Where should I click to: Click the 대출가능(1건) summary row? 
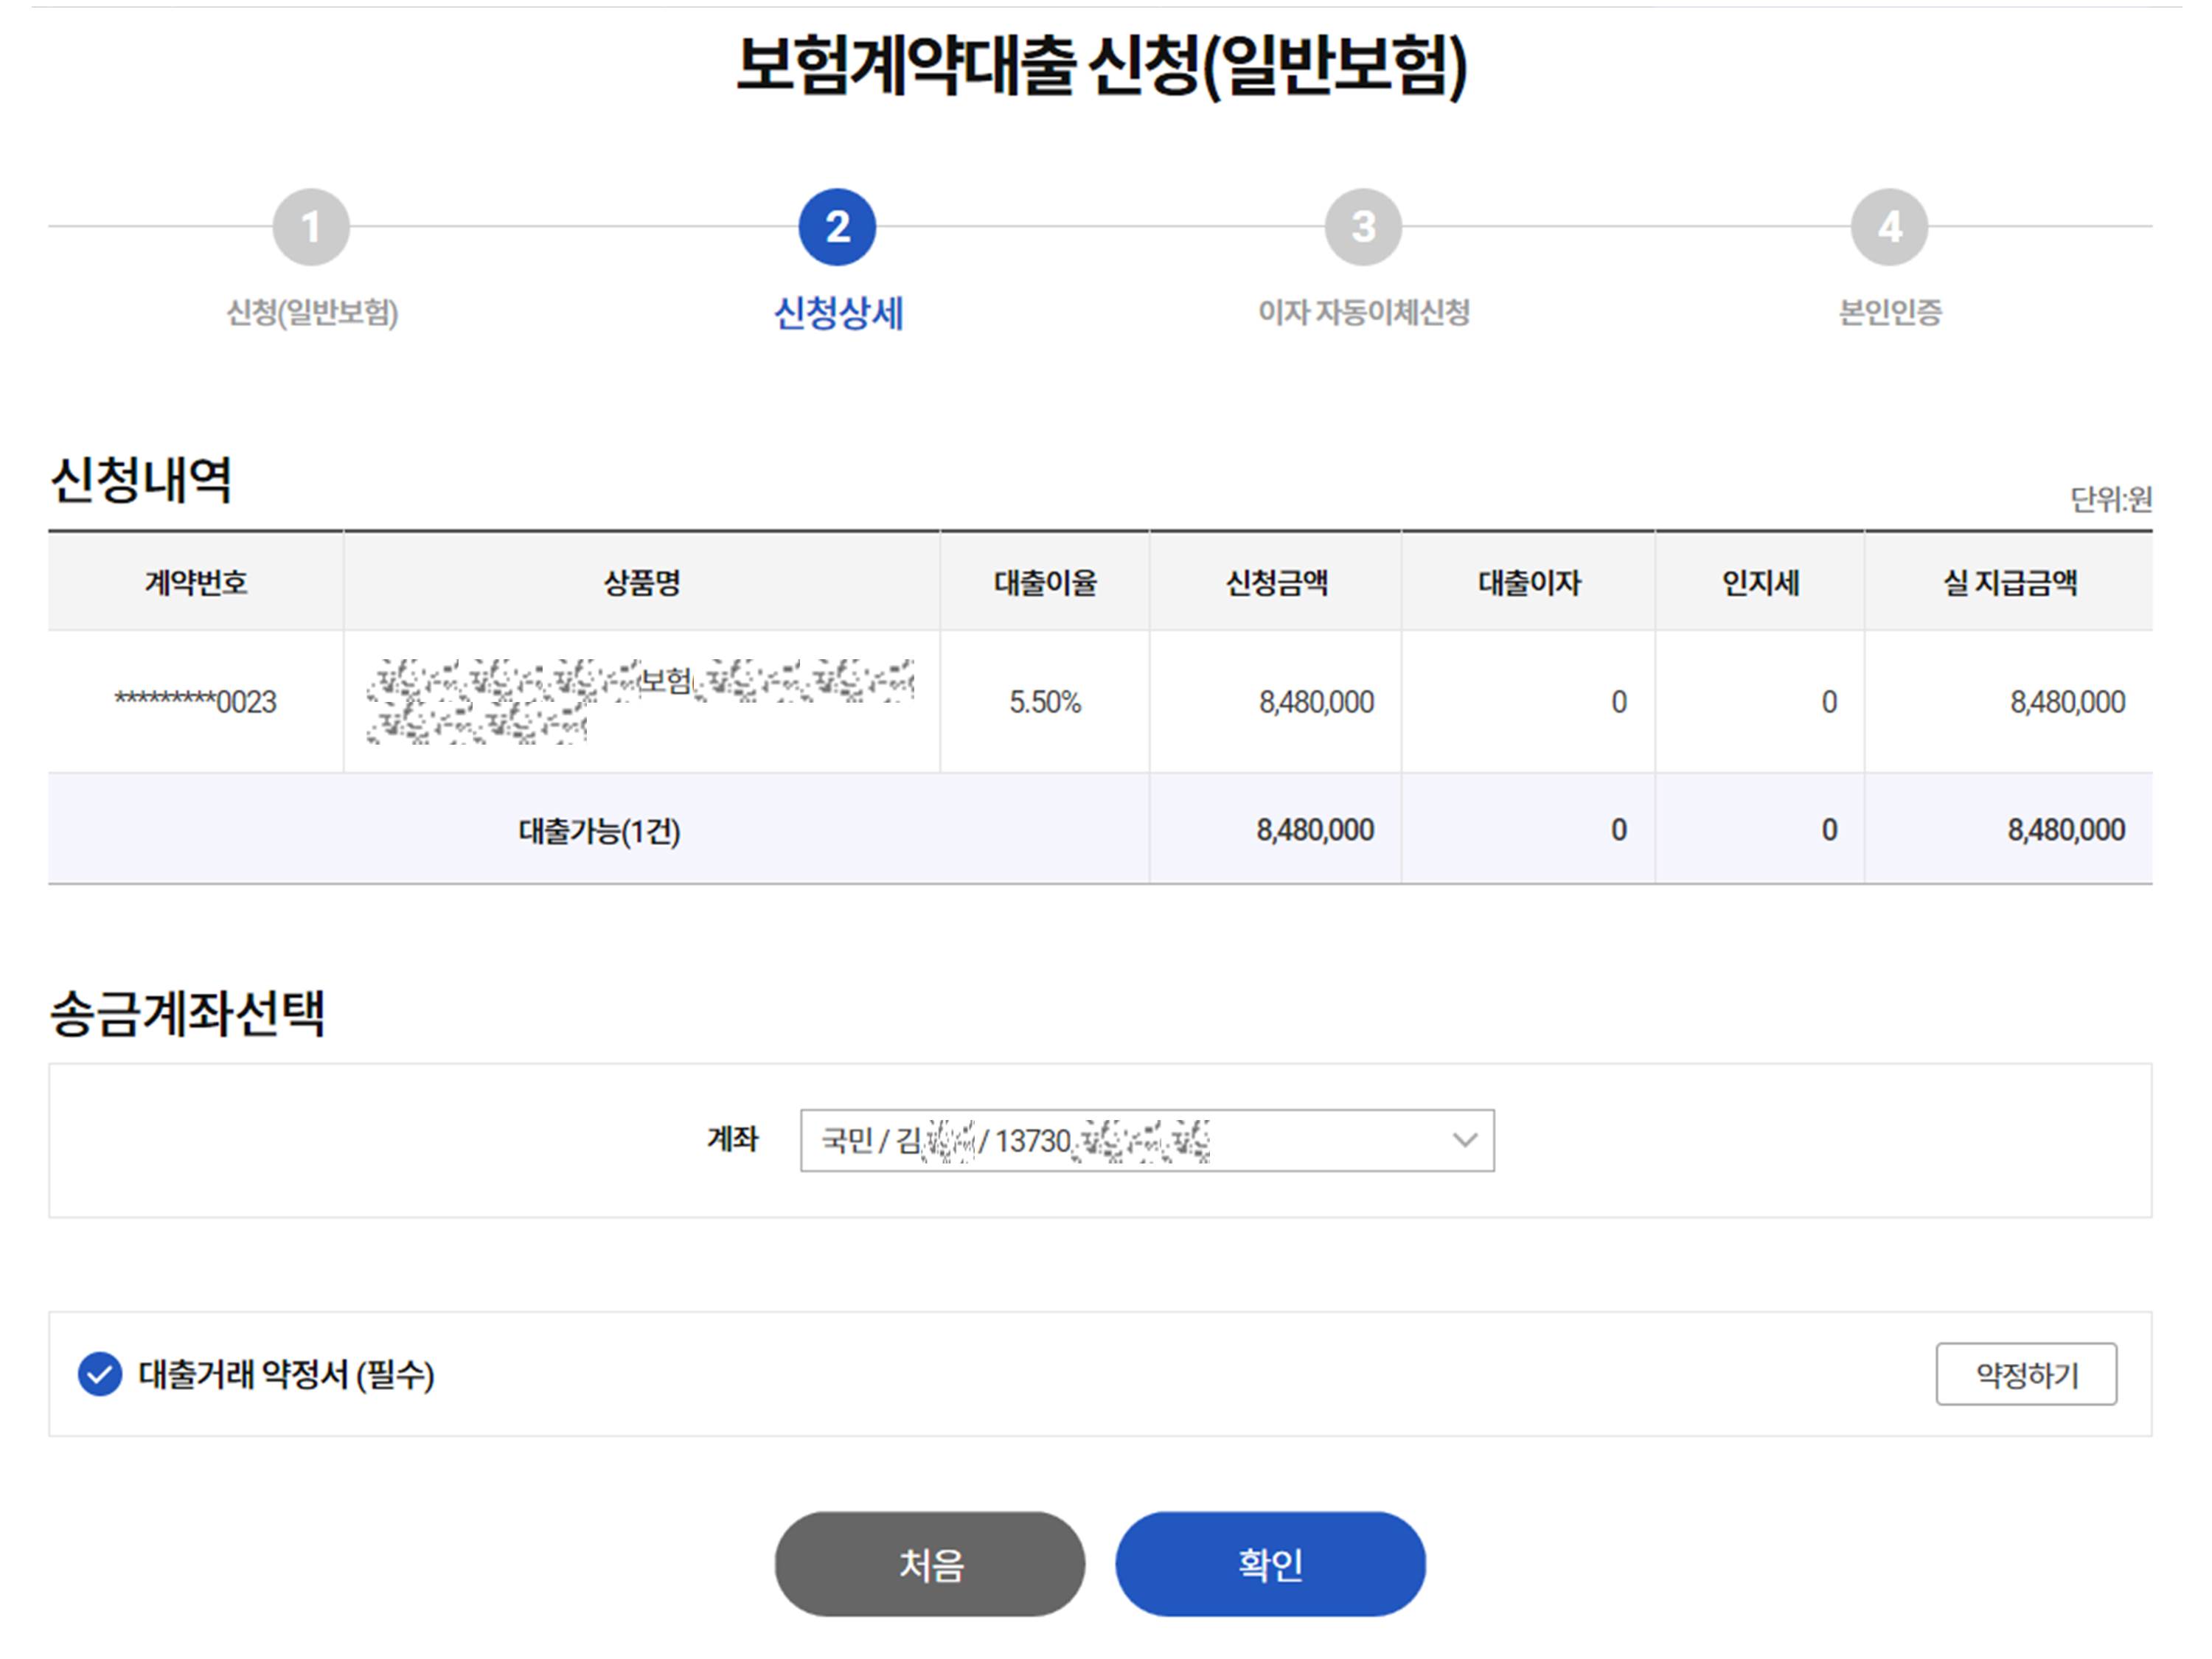(599, 830)
